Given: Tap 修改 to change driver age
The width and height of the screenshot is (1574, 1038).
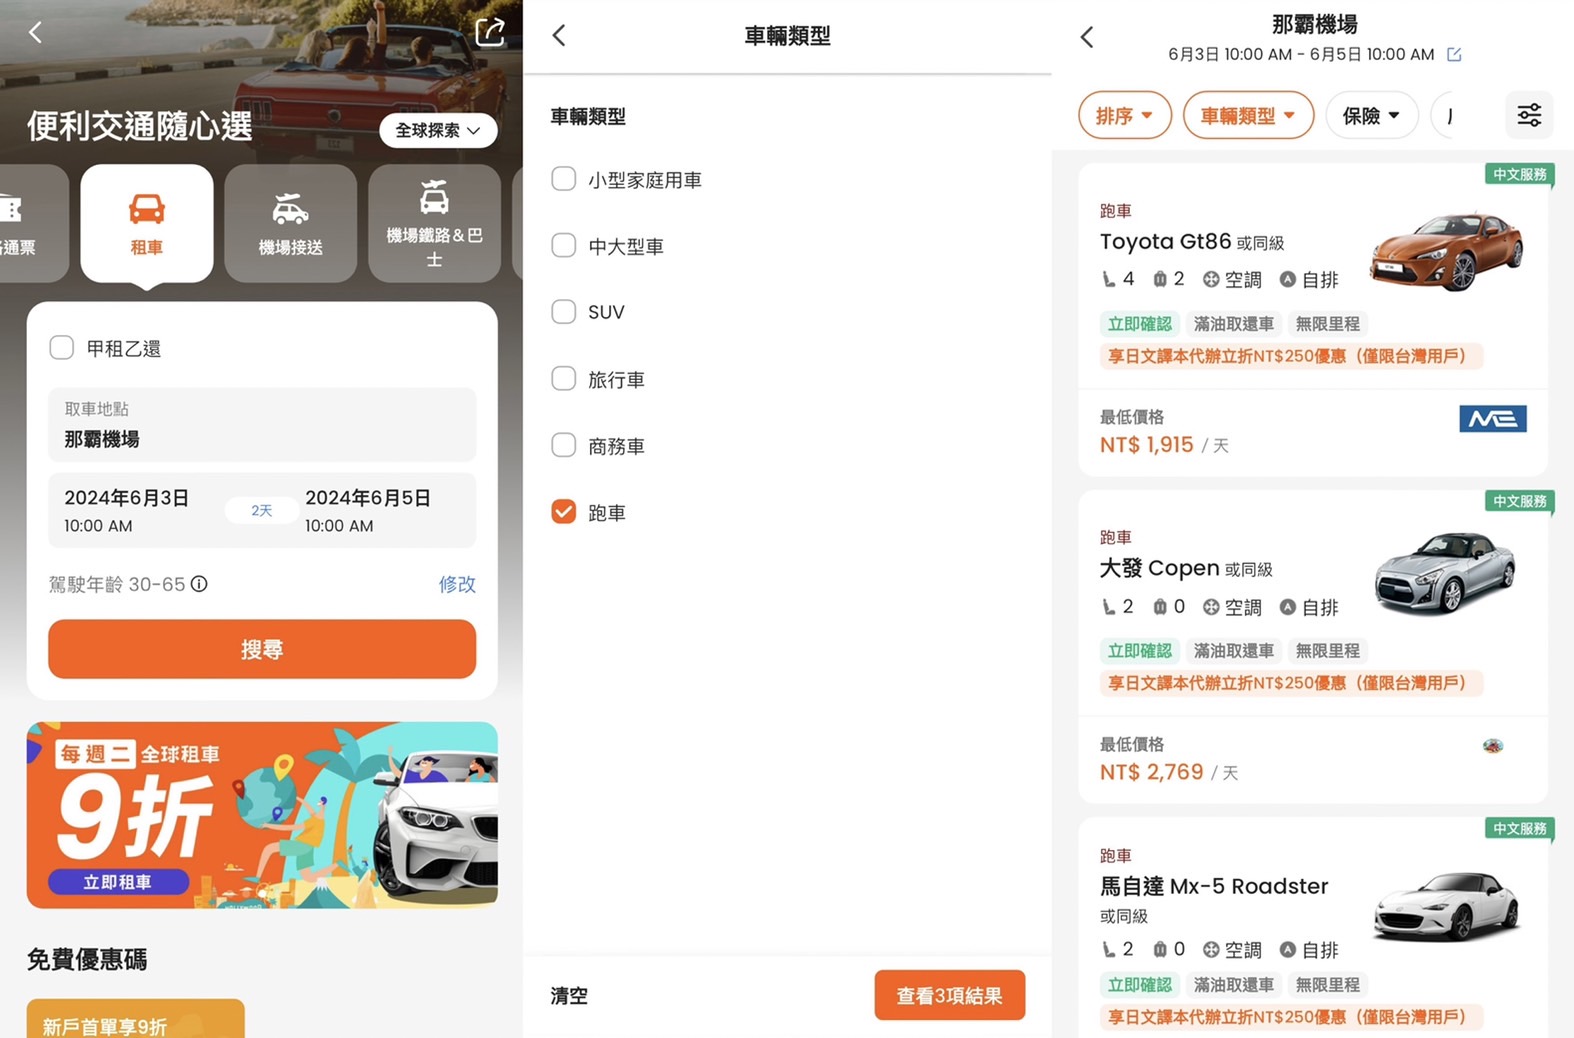Looking at the screenshot, I should (457, 584).
